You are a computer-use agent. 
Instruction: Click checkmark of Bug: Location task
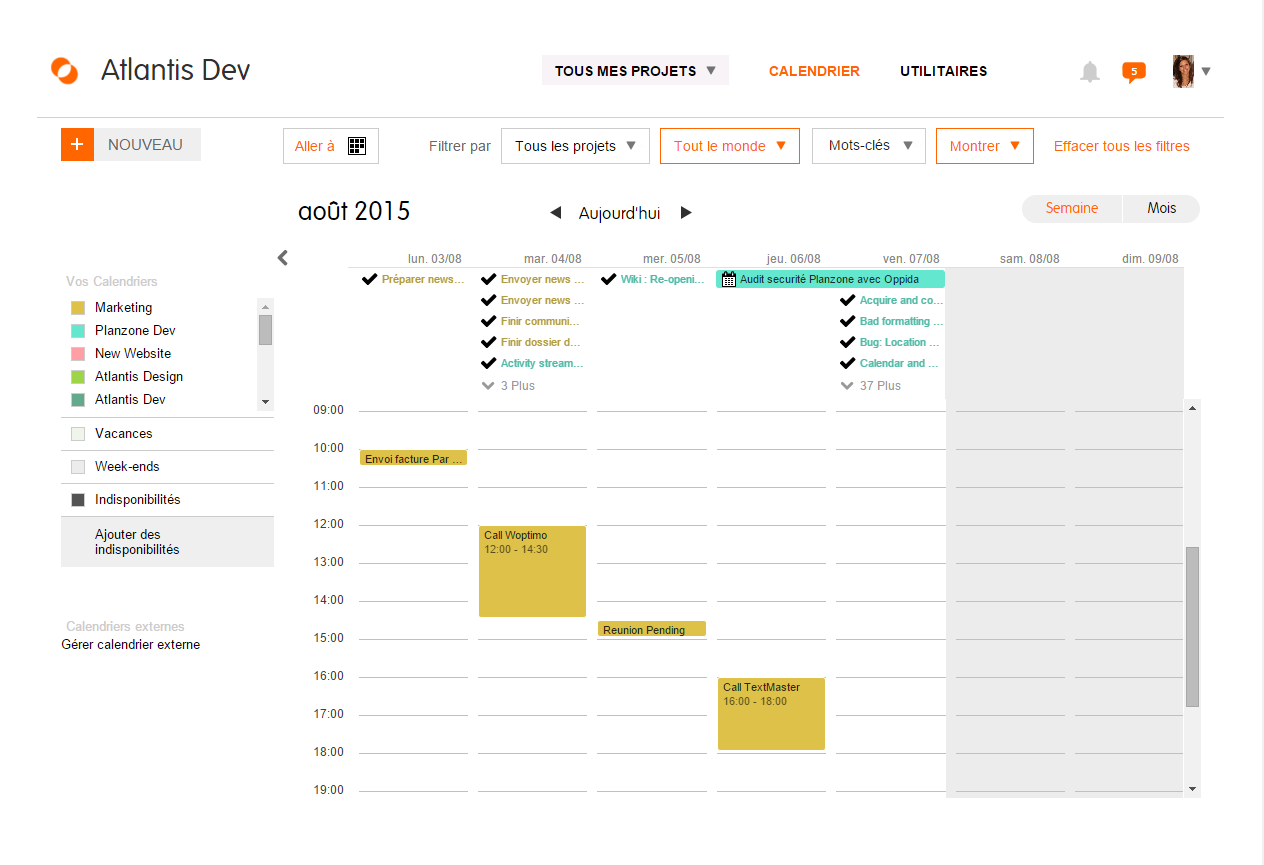pyautogui.click(x=848, y=342)
